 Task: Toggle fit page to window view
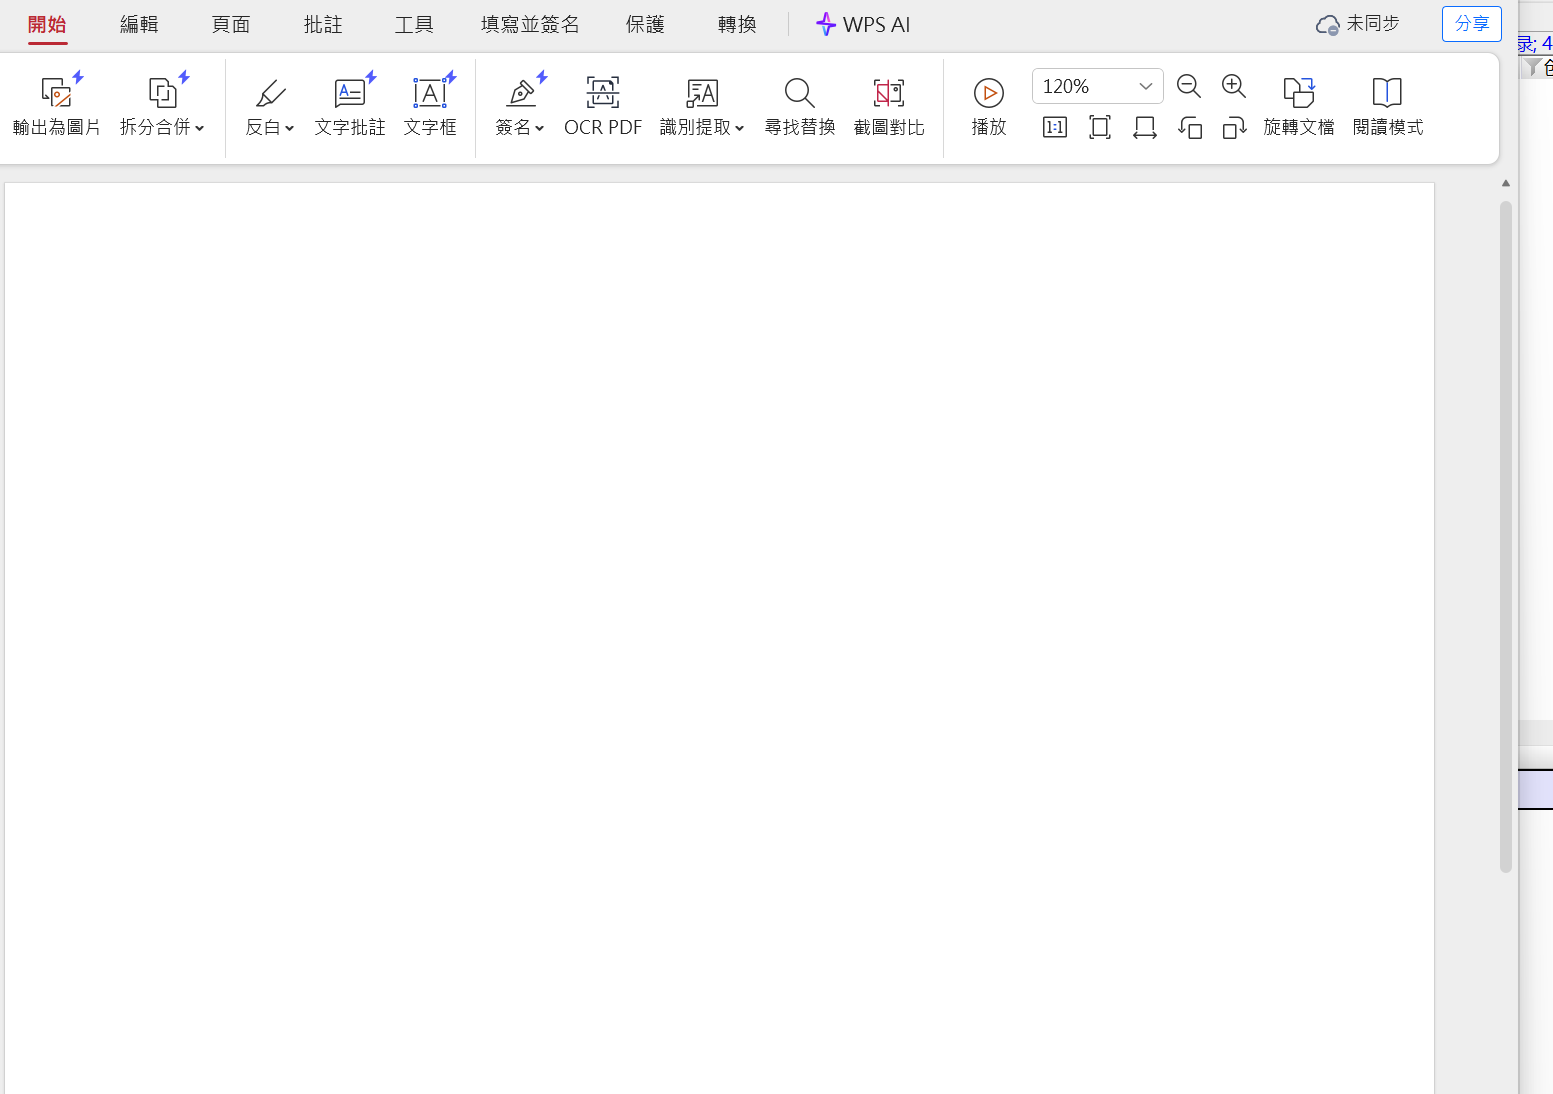coord(1100,127)
